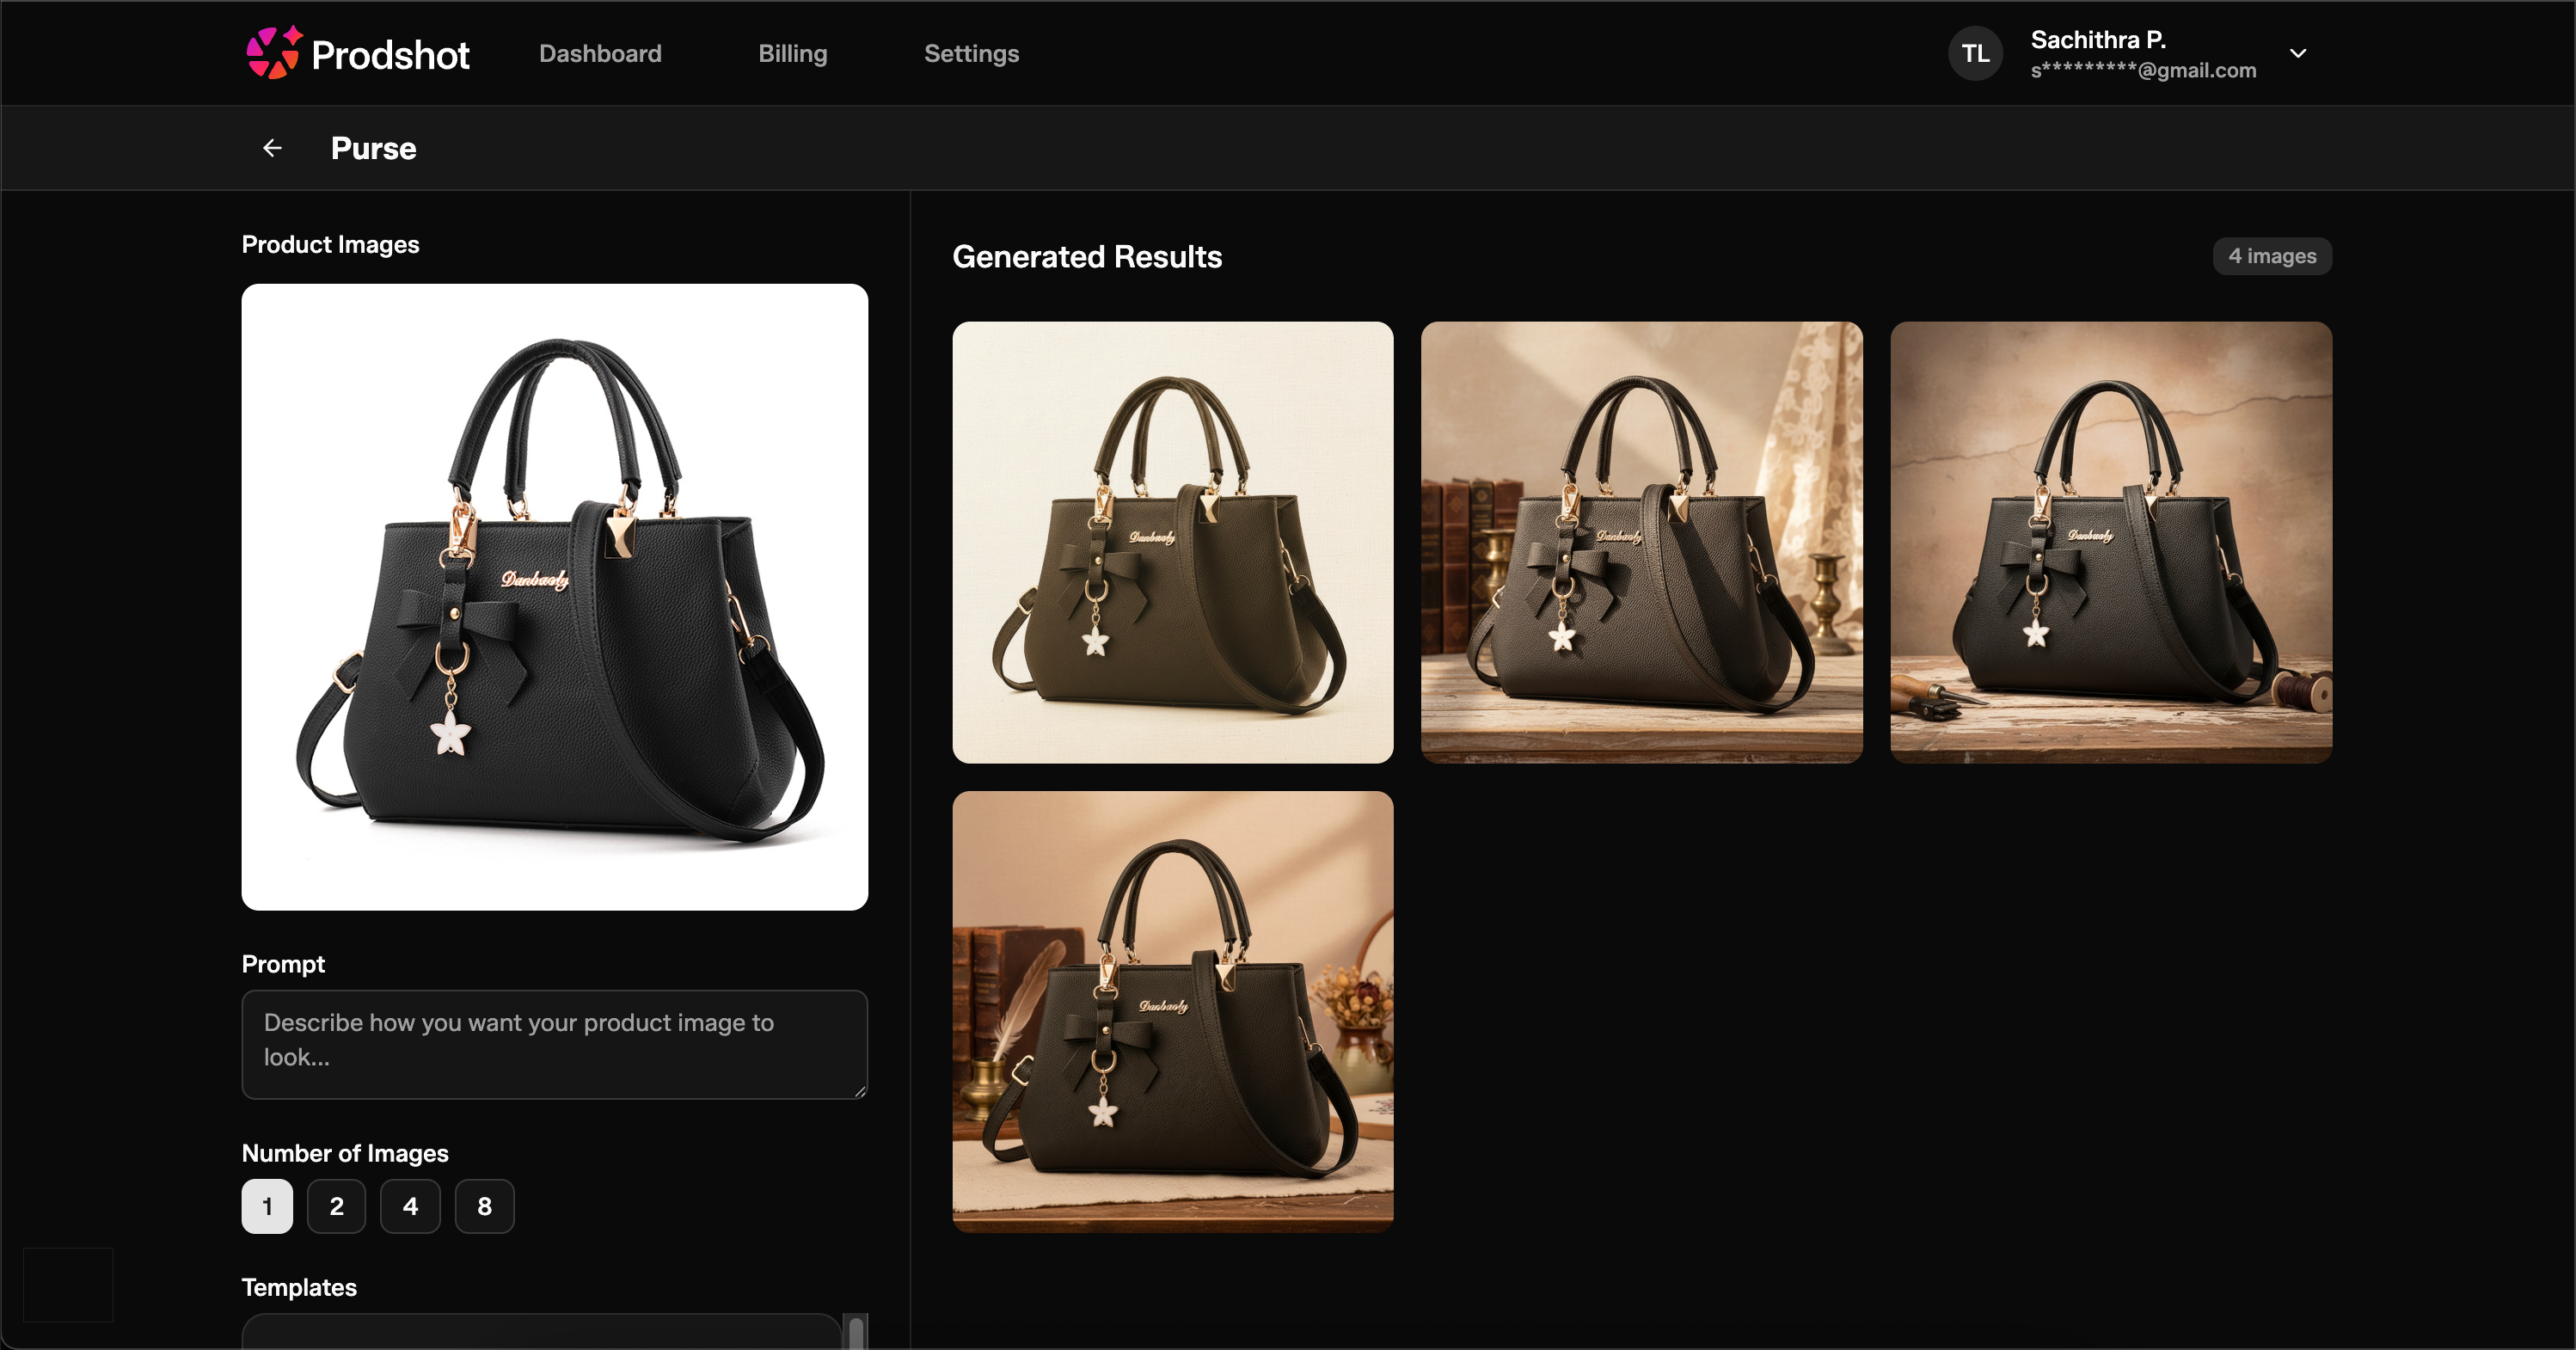Open the generated purse with lace curtain
Image resolution: width=2576 pixels, height=1350 pixels.
(x=1641, y=542)
